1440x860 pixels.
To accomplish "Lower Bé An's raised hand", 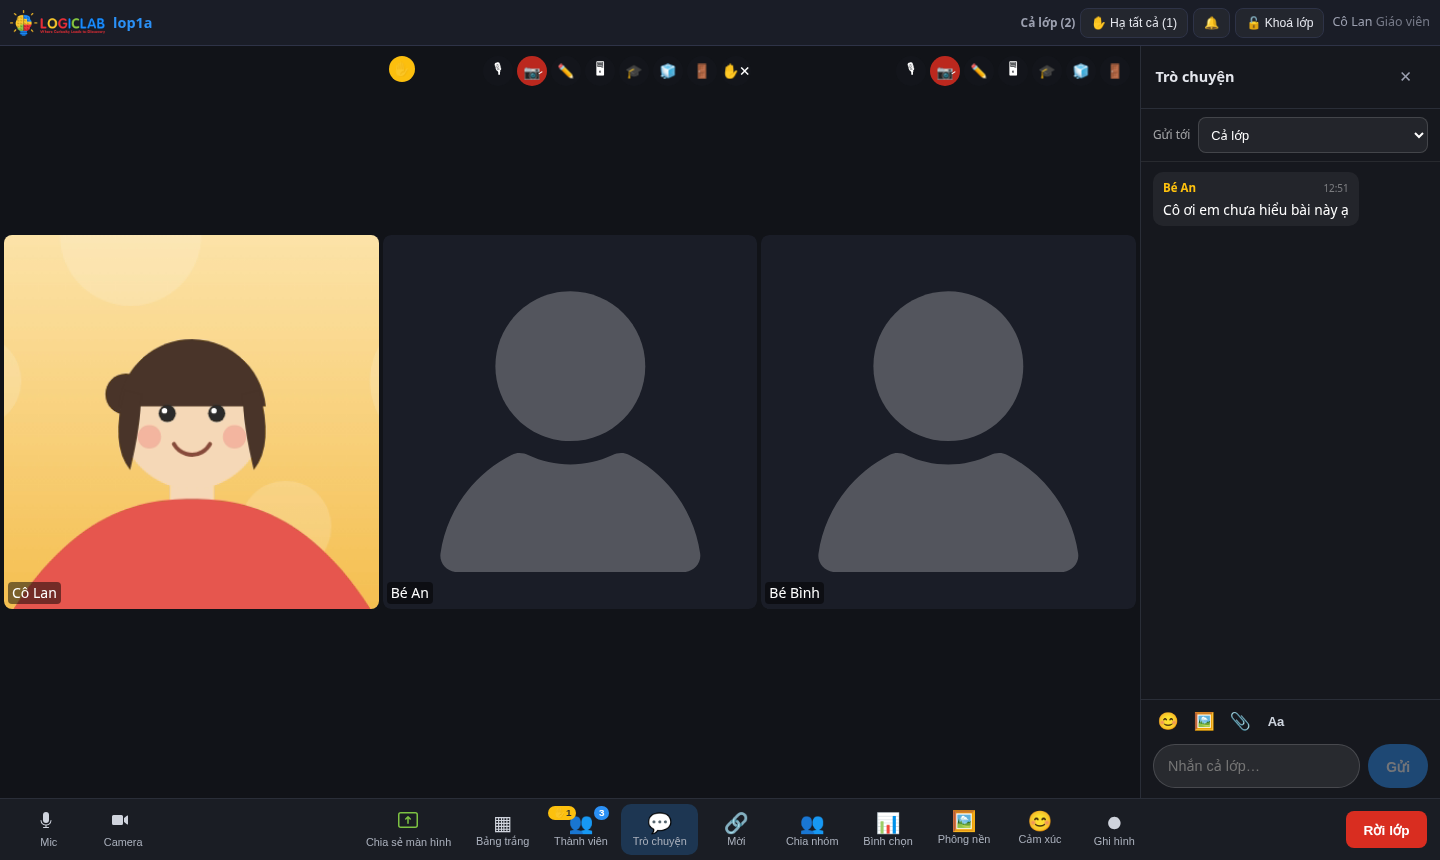I will tap(736, 71).
